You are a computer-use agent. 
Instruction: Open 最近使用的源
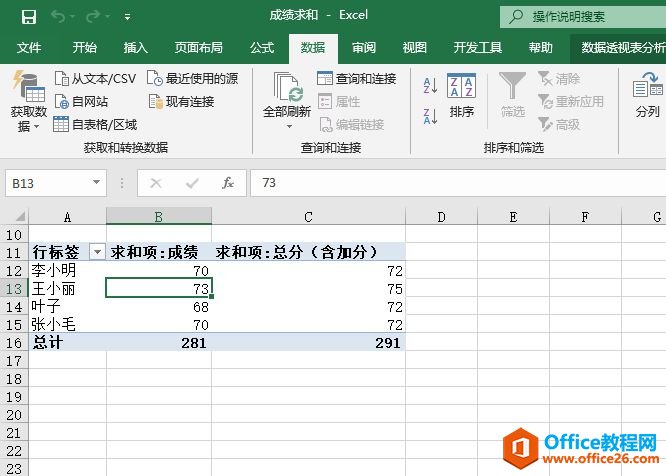click(x=192, y=79)
